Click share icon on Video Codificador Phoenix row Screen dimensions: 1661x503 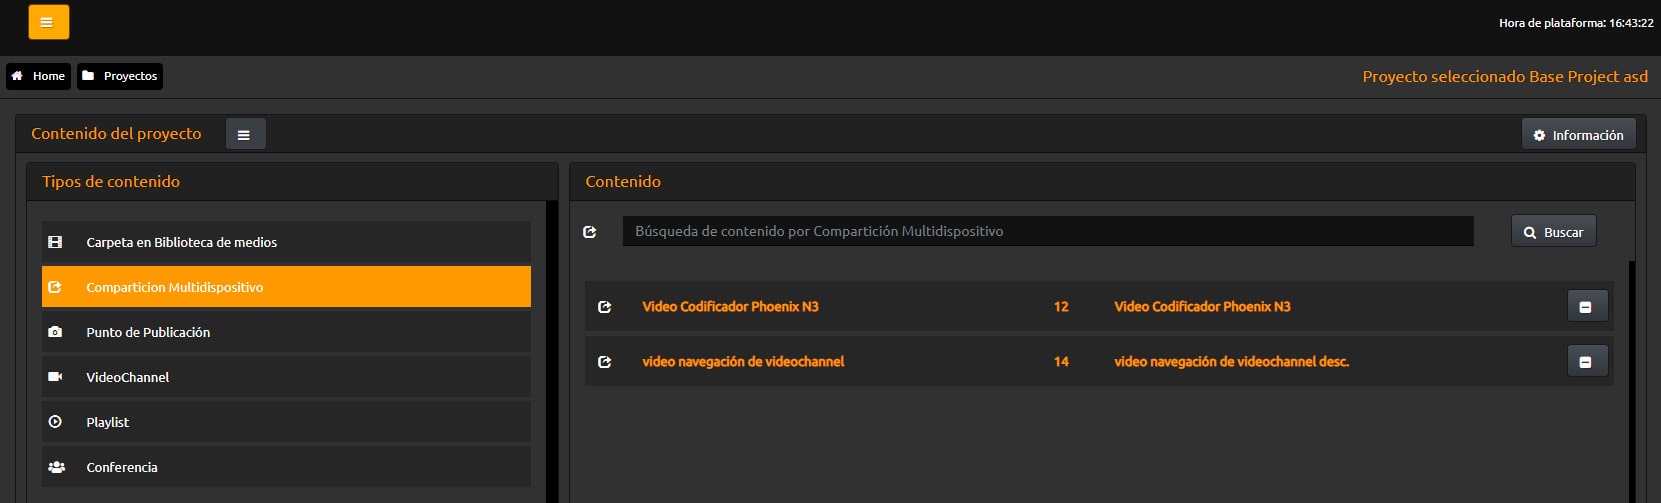pos(604,307)
